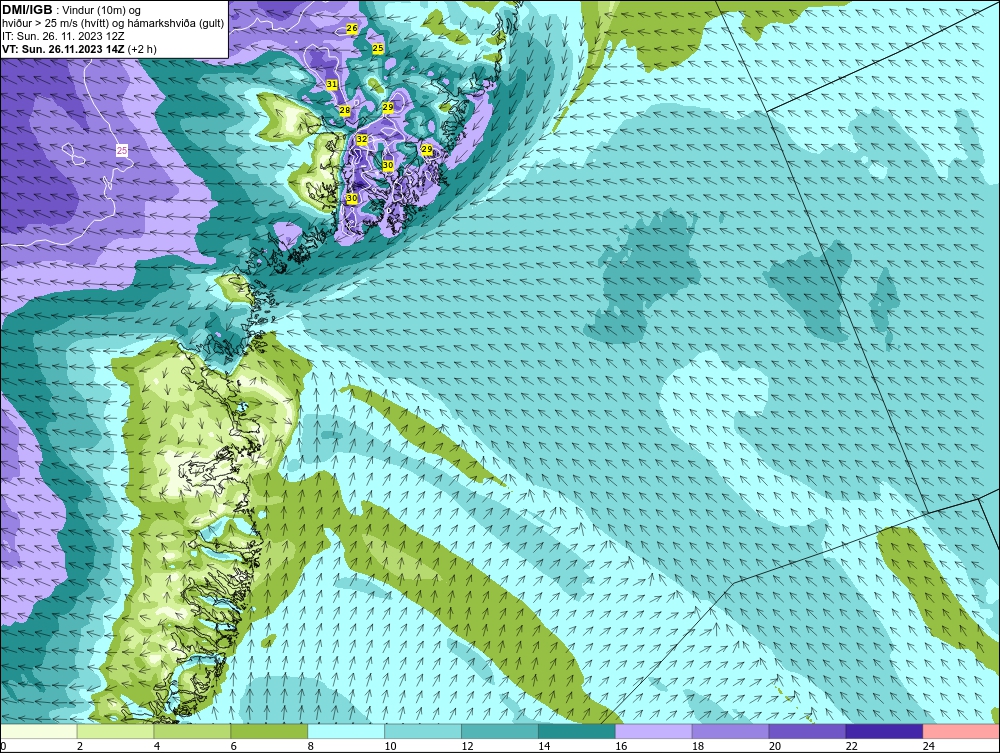Click the yellow gust label 32
This screenshot has width=1000, height=753.
[362, 139]
